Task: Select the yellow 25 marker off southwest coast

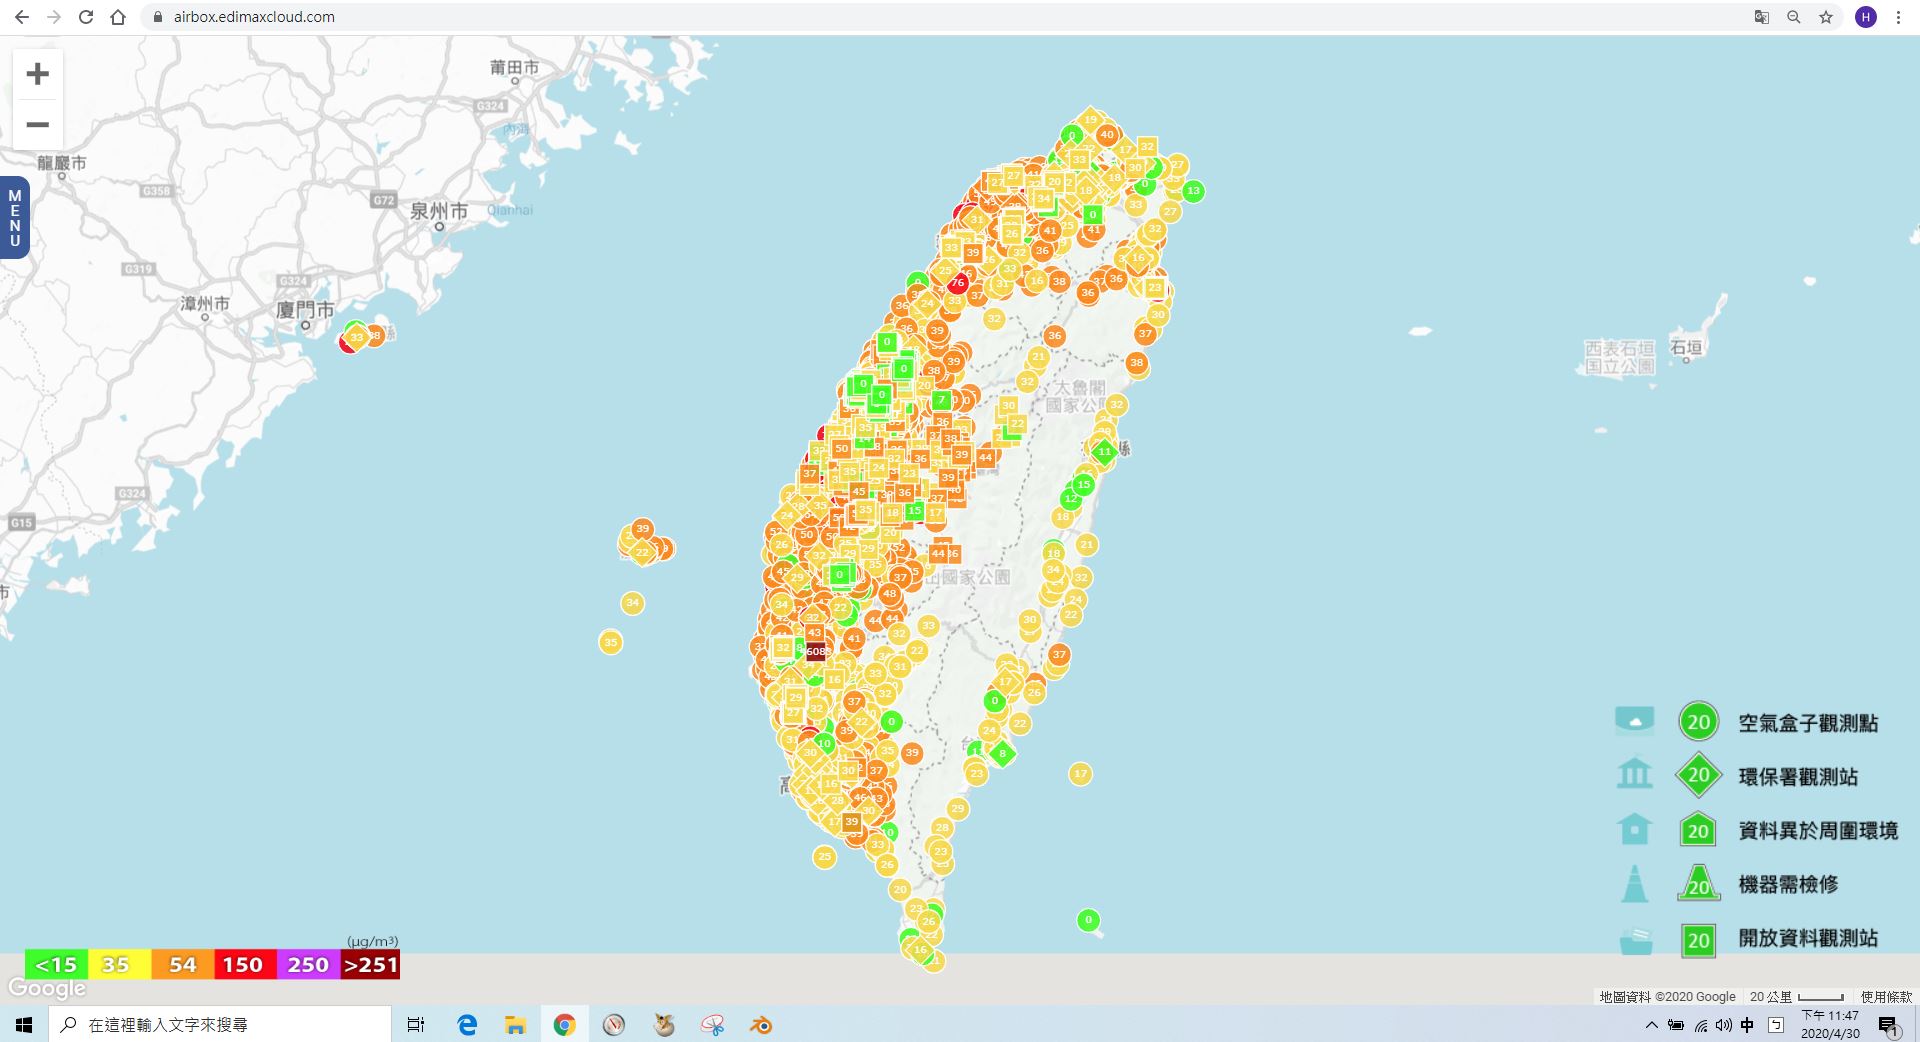Action: click(824, 857)
